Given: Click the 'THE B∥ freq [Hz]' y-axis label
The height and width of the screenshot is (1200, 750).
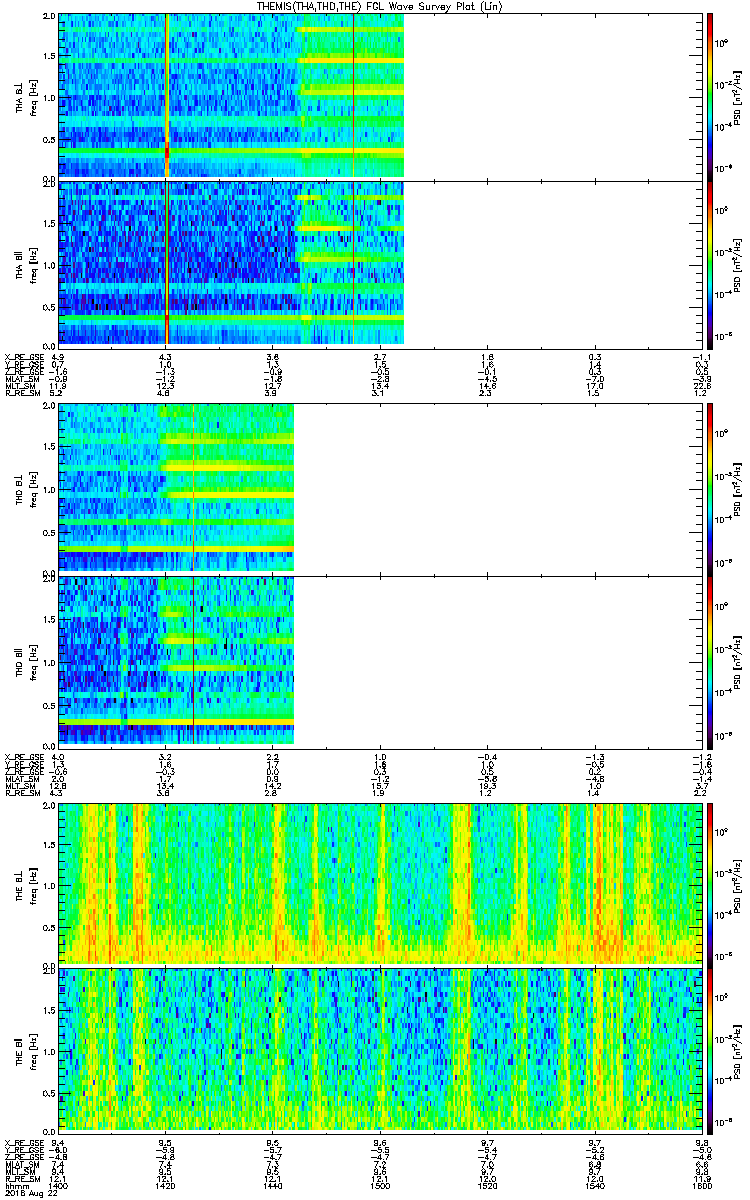Looking at the screenshot, I should coord(26,1049).
